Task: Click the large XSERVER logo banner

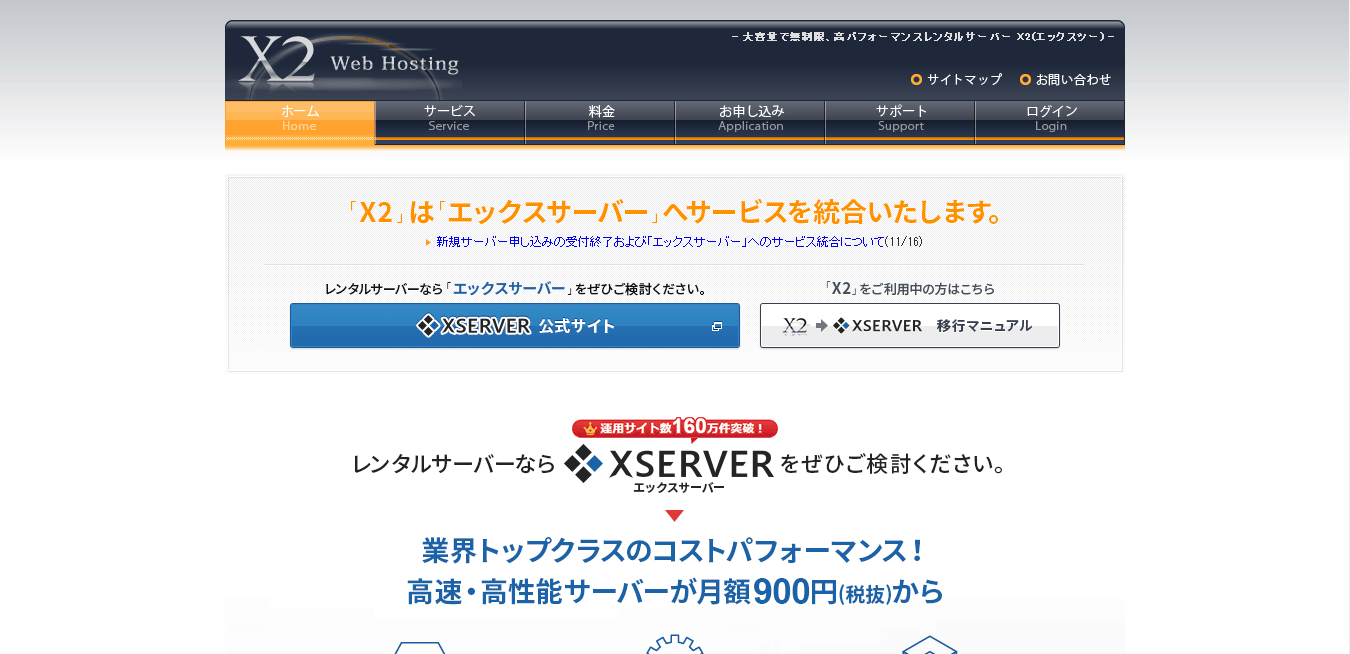Action: click(669, 467)
